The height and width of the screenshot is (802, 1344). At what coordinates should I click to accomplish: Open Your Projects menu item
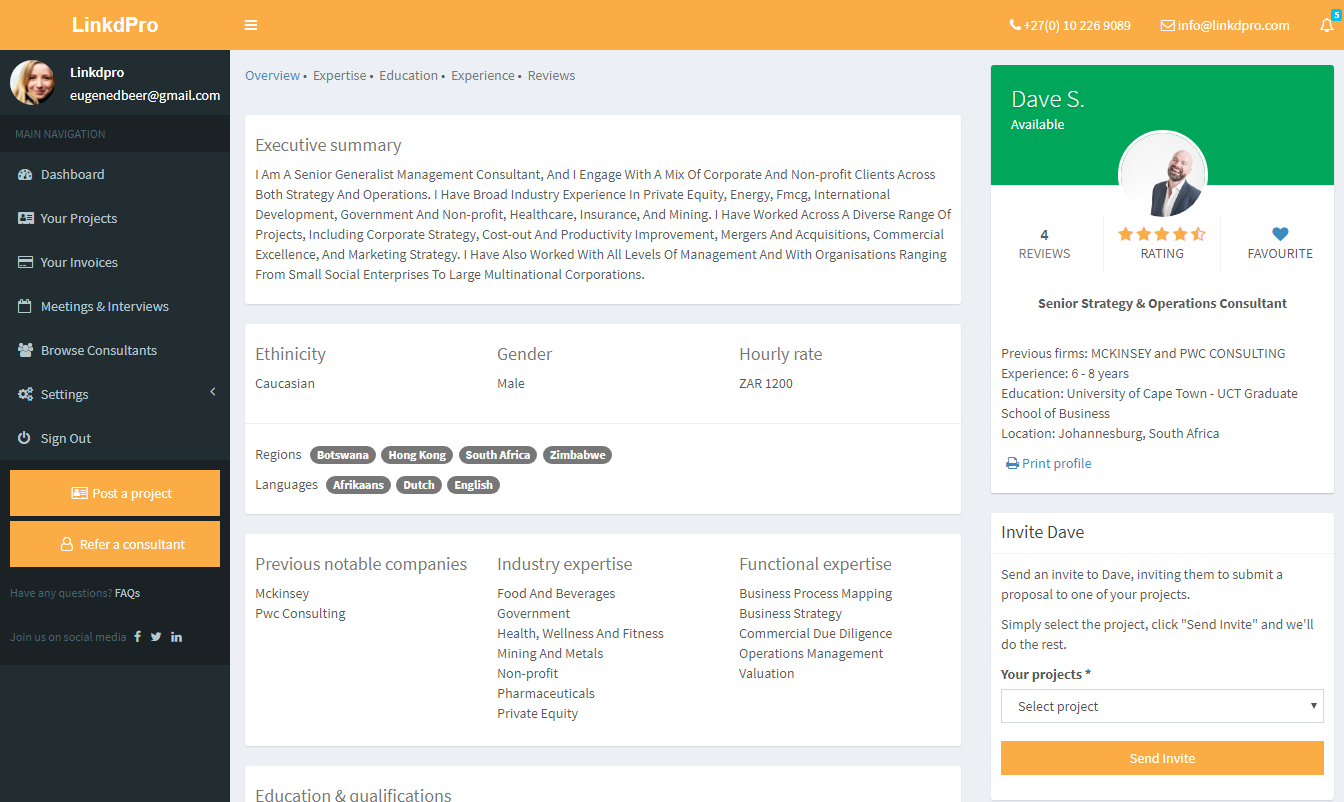pyautogui.click(x=115, y=218)
